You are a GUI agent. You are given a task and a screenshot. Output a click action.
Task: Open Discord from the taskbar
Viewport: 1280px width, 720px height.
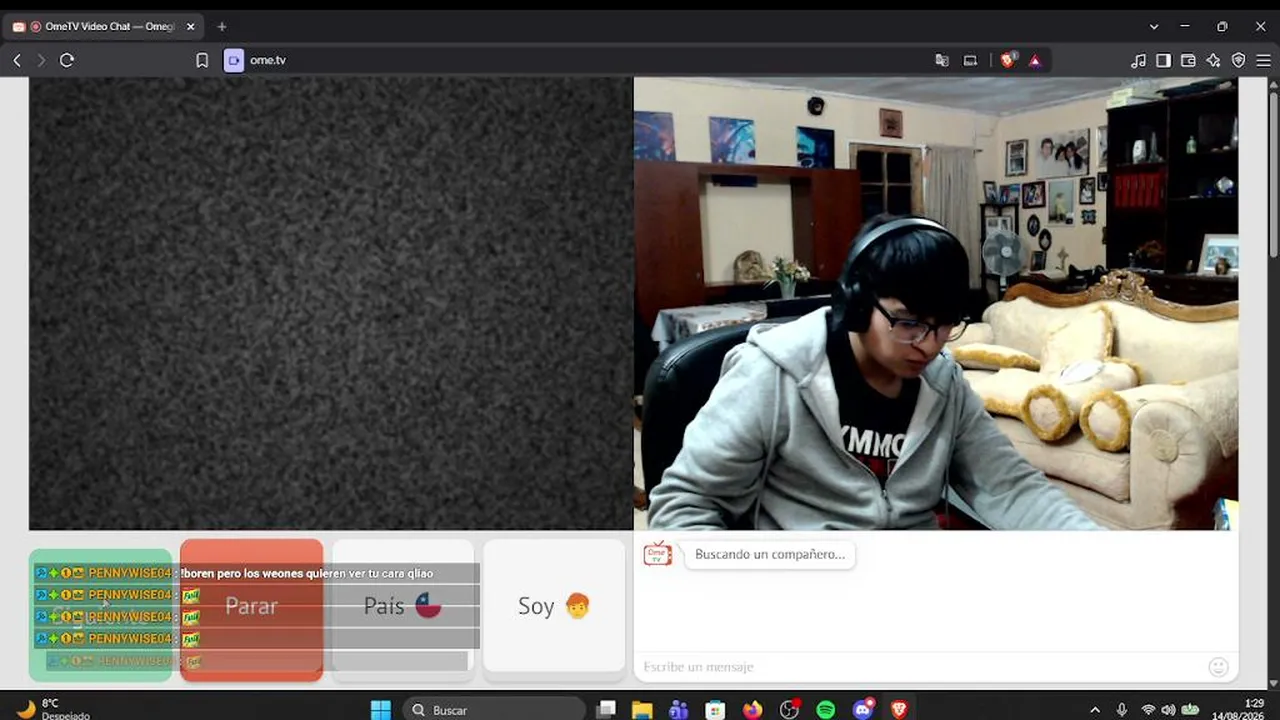pyautogui.click(x=863, y=710)
